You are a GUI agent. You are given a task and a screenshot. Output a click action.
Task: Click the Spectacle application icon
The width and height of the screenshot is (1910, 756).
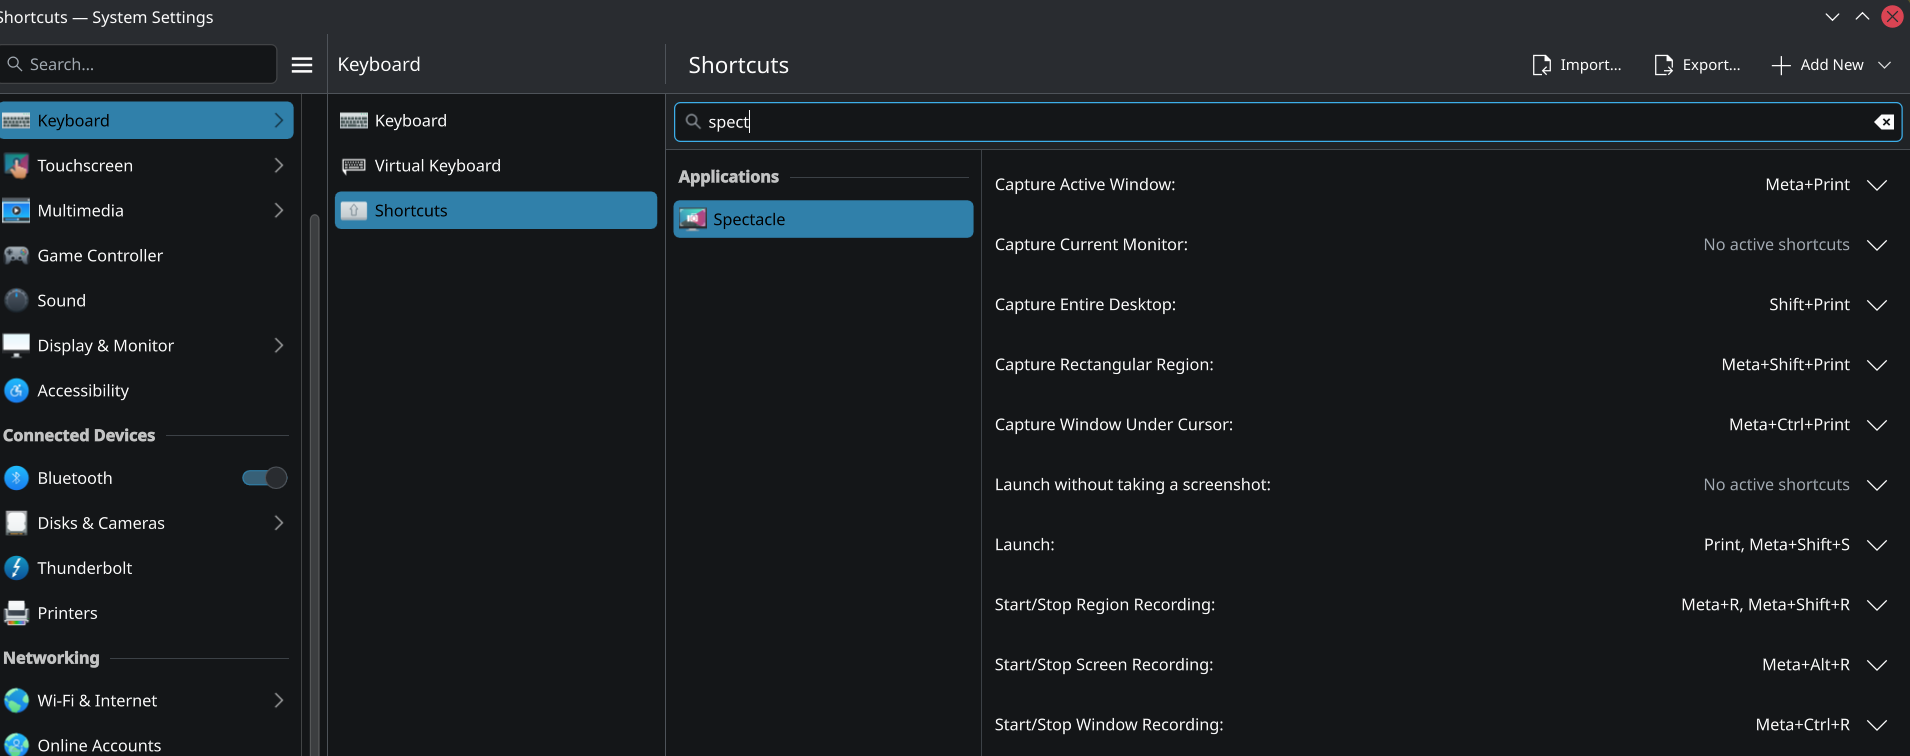click(693, 219)
